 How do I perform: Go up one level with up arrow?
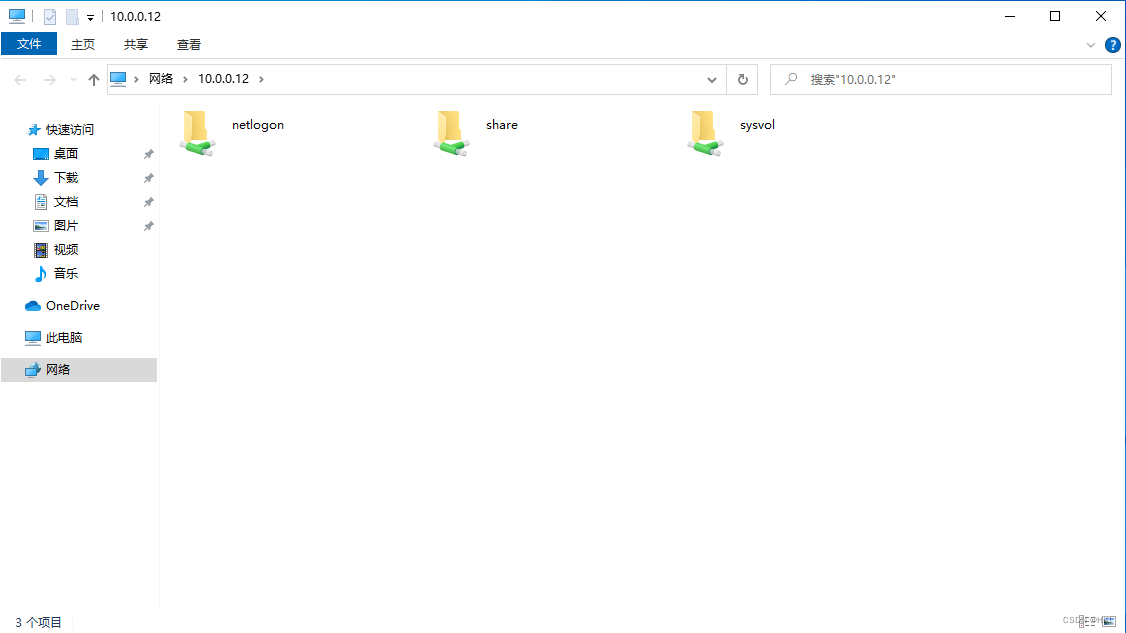point(93,80)
